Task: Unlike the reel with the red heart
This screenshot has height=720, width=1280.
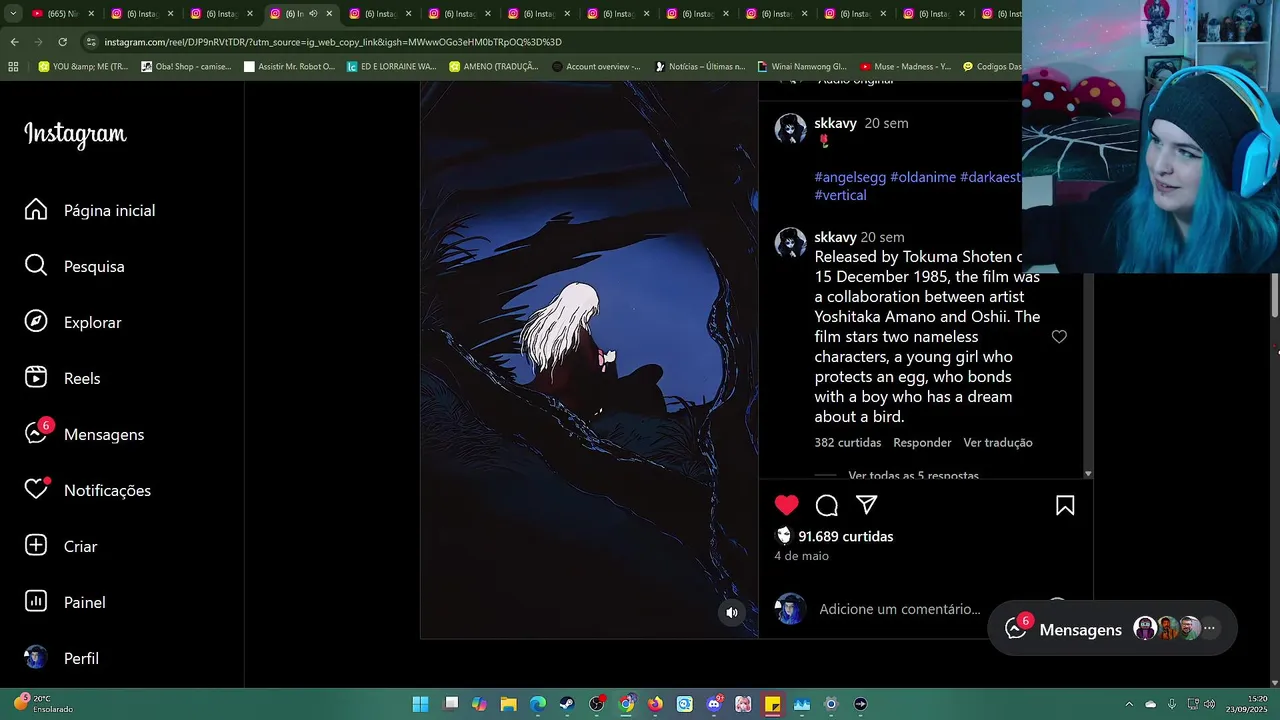Action: (x=787, y=505)
